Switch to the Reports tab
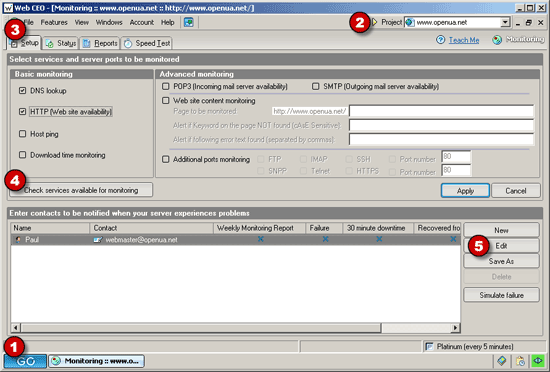 (x=100, y=43)
